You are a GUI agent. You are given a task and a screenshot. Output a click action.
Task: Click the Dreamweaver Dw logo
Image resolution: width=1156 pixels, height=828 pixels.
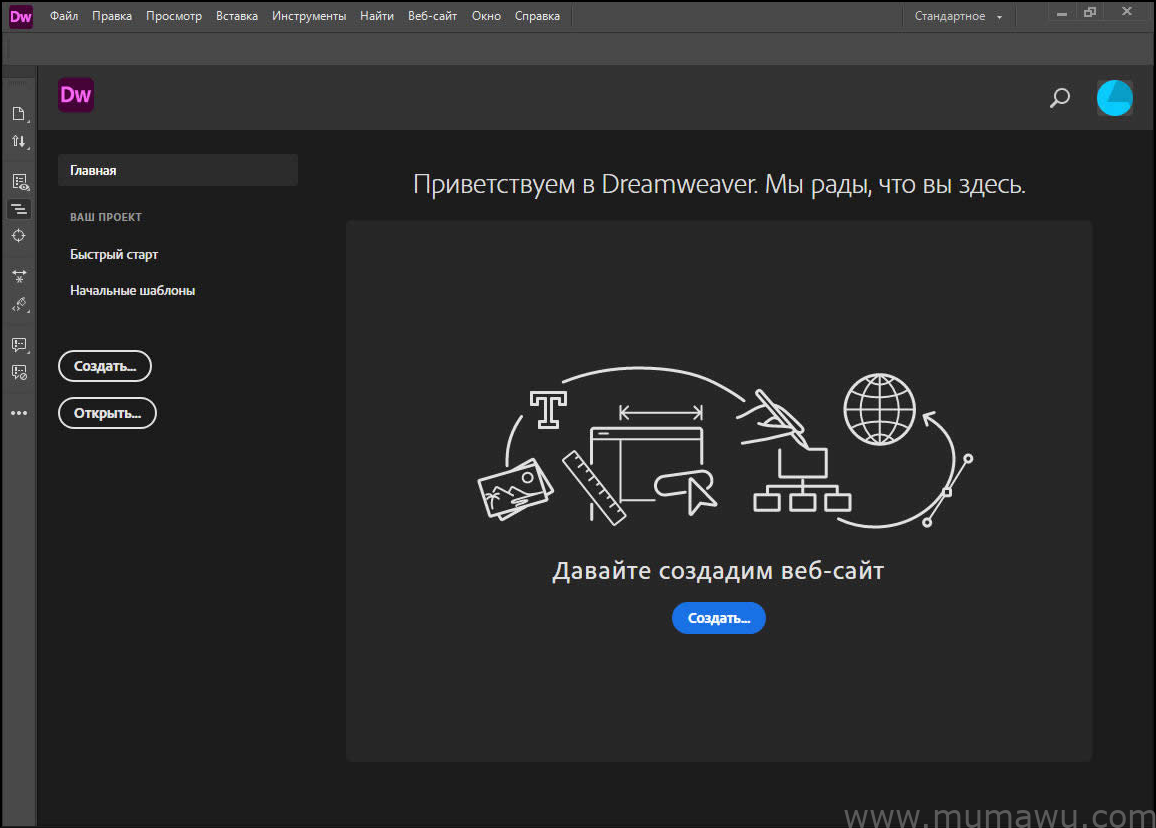75,94
